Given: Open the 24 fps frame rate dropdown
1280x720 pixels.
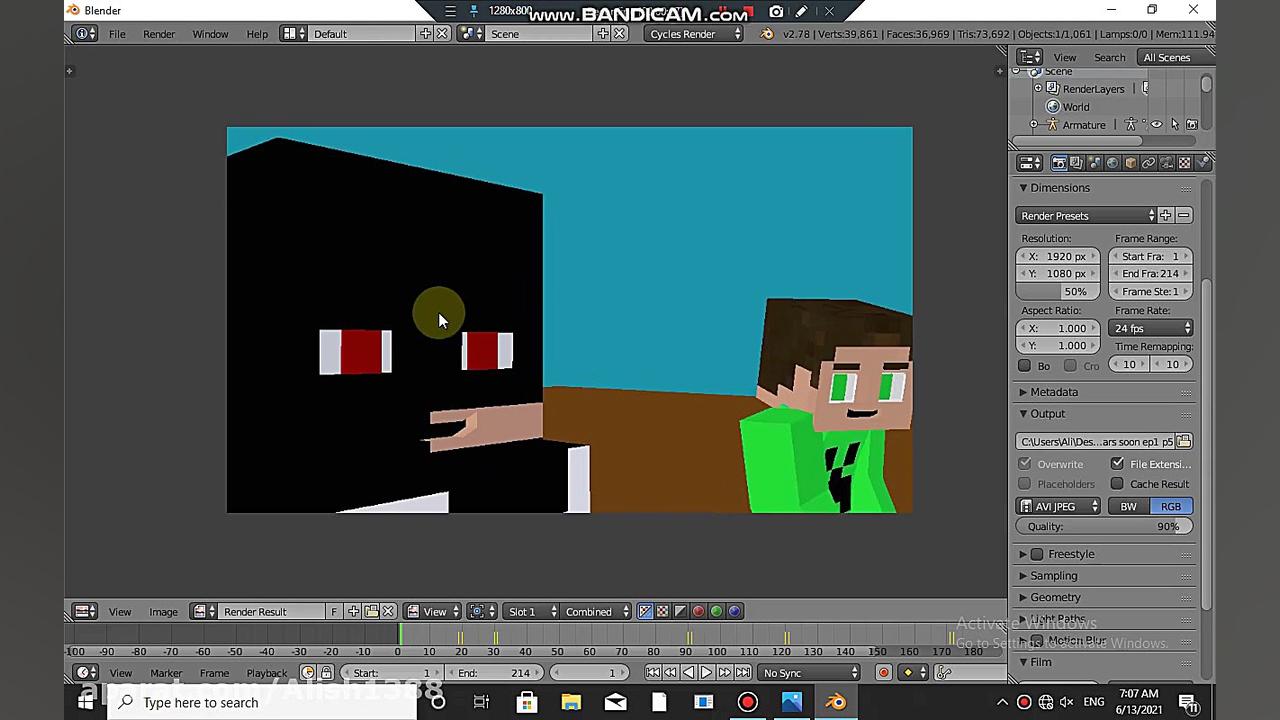Looking at the screenshot, I should click(x=1151, y=329).
